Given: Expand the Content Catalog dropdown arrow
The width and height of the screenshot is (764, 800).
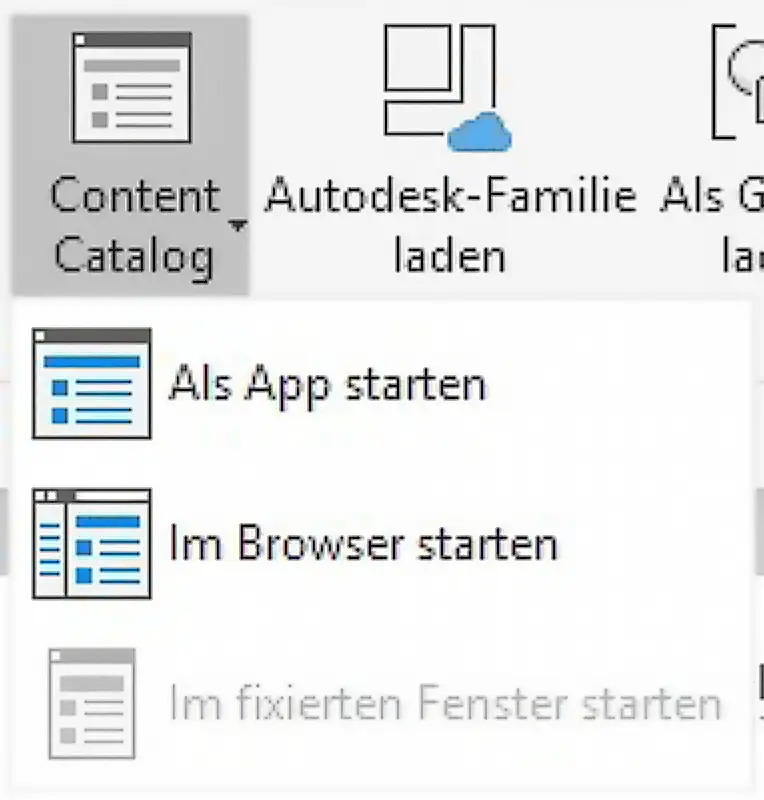Looking at the screenshot, I should [238, 225].
